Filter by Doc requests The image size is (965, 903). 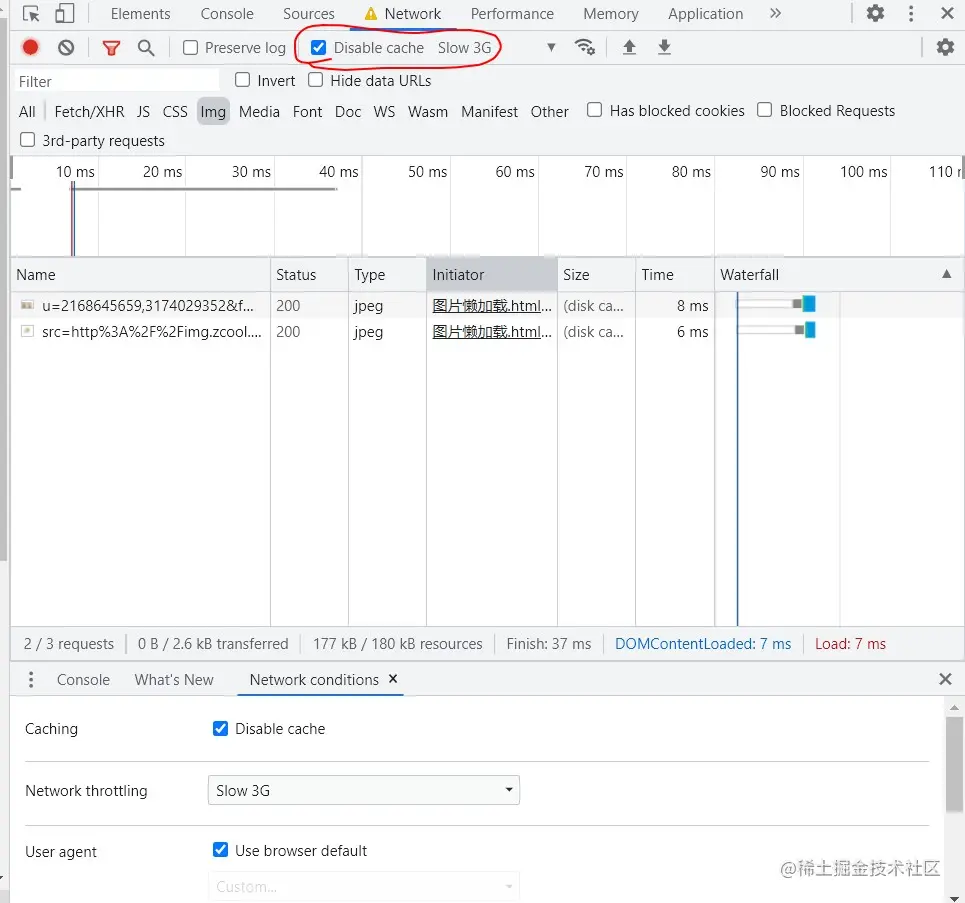click(348, 111)
